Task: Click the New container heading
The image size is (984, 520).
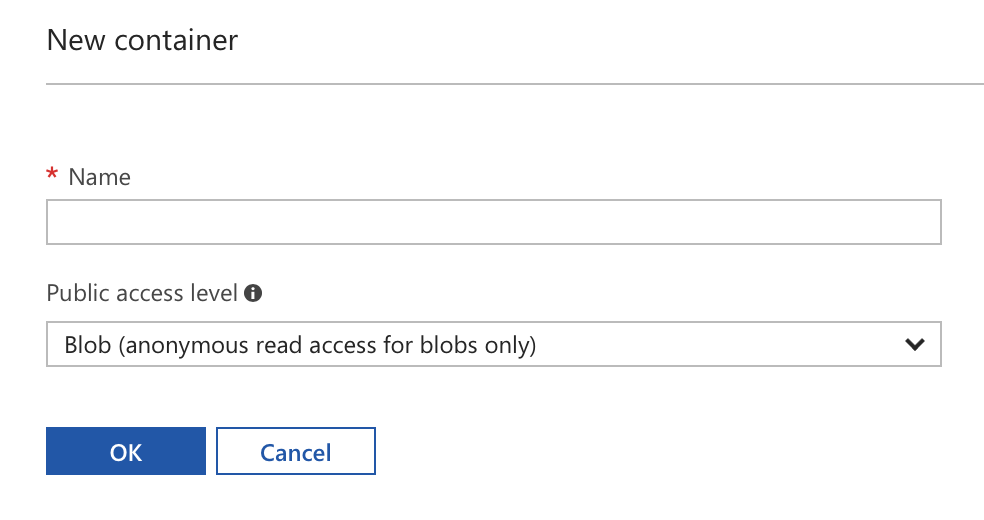Action: click(x=142, y=40)
